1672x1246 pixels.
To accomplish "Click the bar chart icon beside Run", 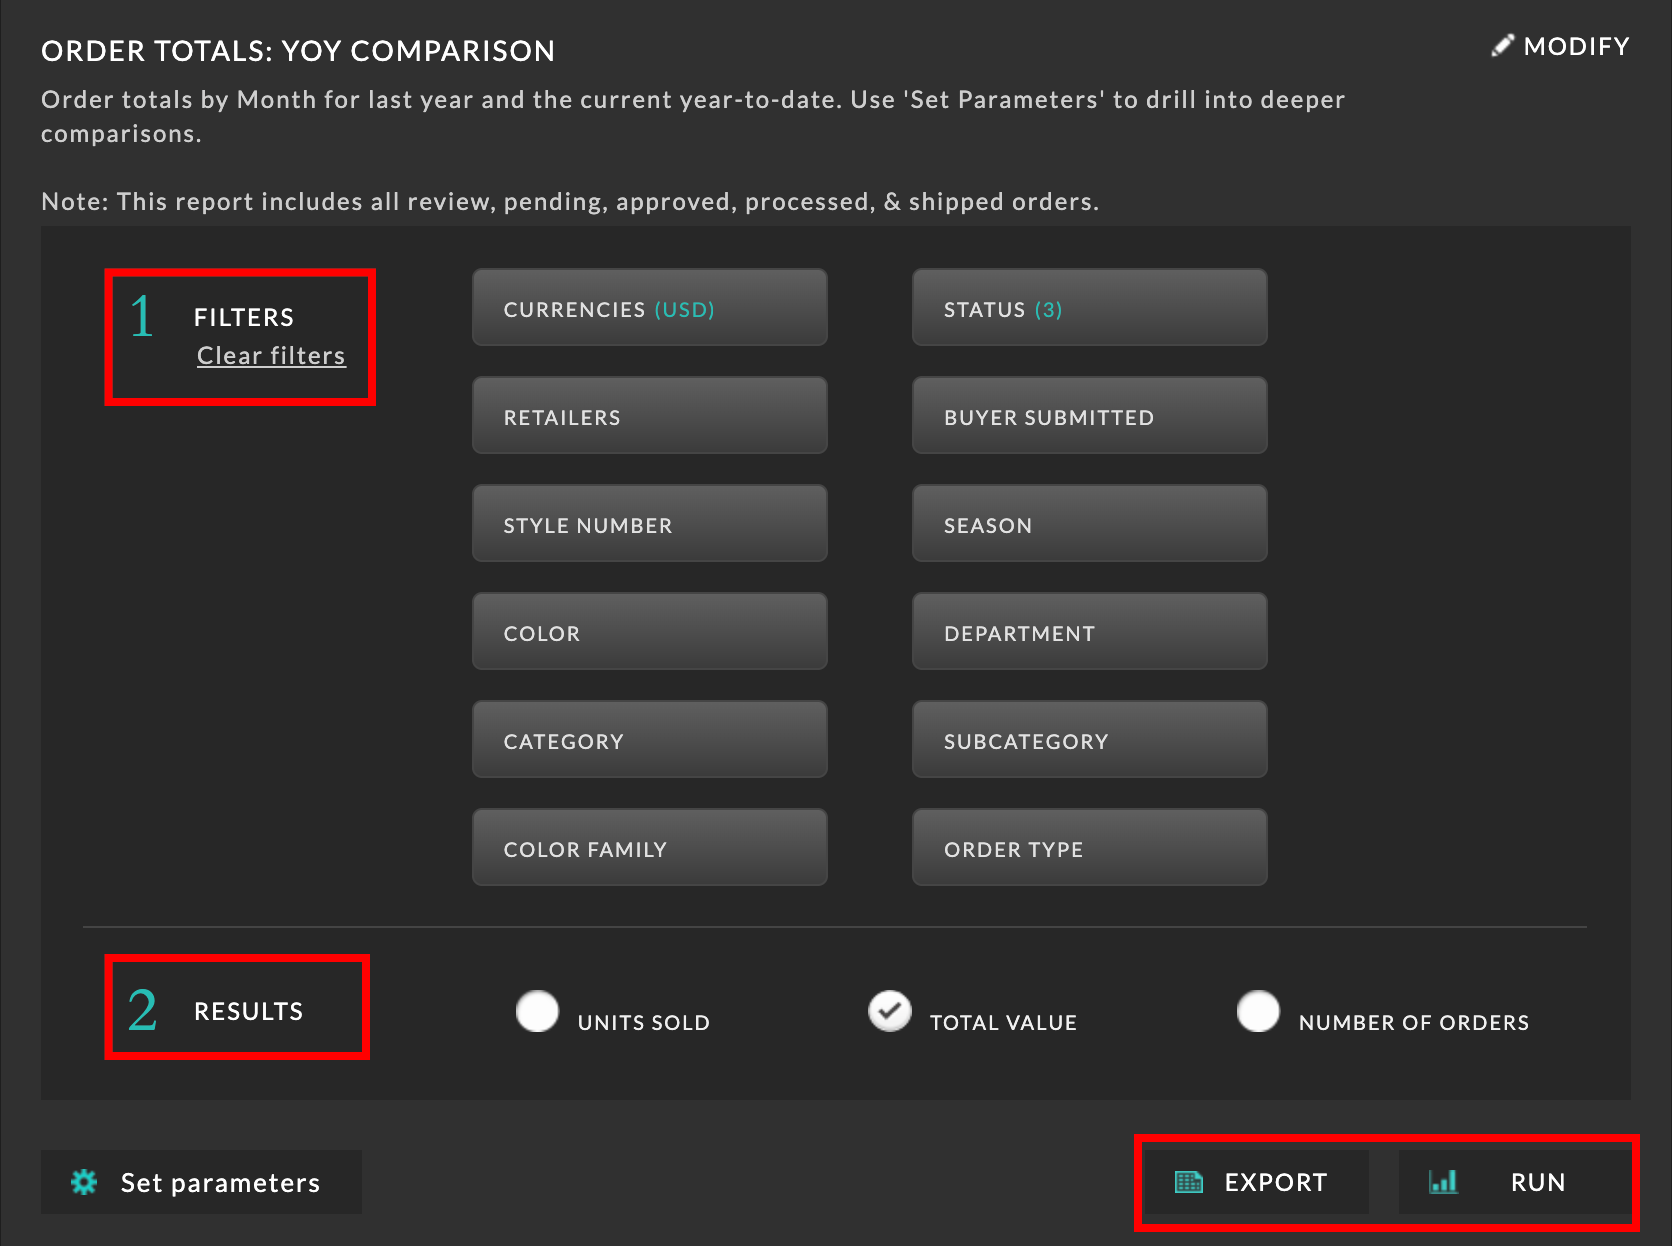I will [x=1443, y=1182].
